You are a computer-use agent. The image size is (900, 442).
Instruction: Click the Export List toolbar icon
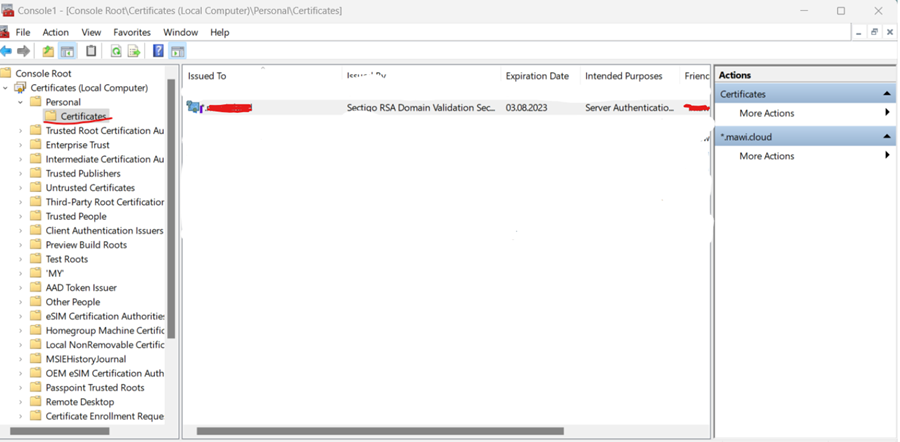point(134,51)
